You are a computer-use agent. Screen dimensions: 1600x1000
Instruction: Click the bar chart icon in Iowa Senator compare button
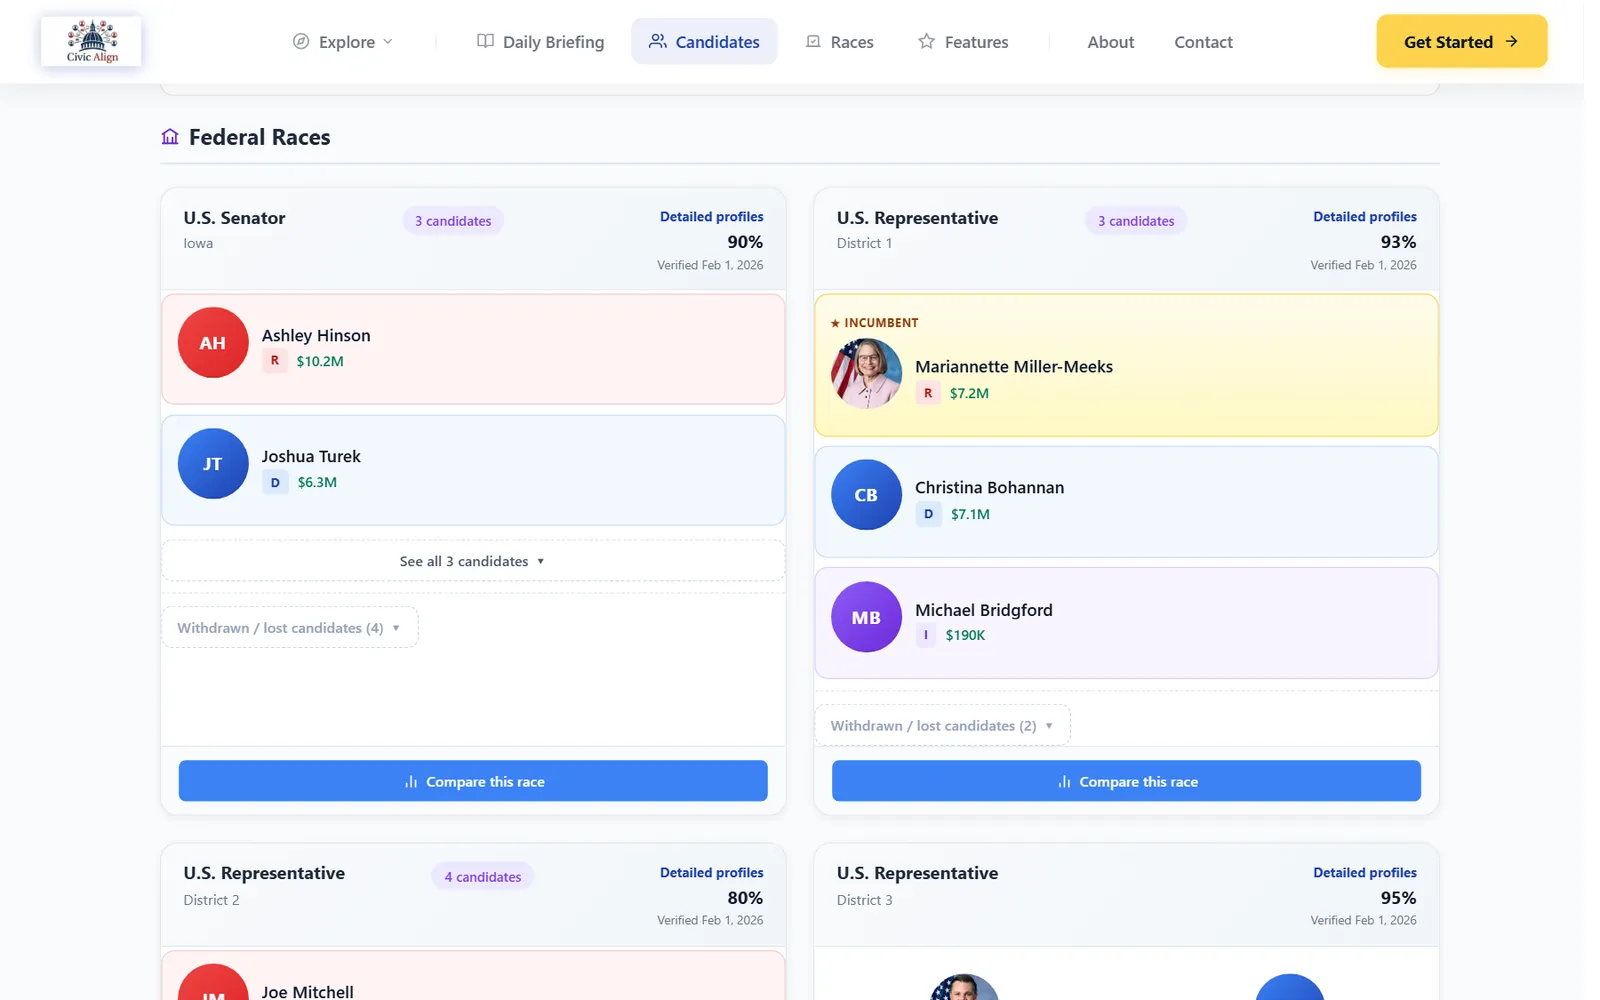tap(411, 782)
